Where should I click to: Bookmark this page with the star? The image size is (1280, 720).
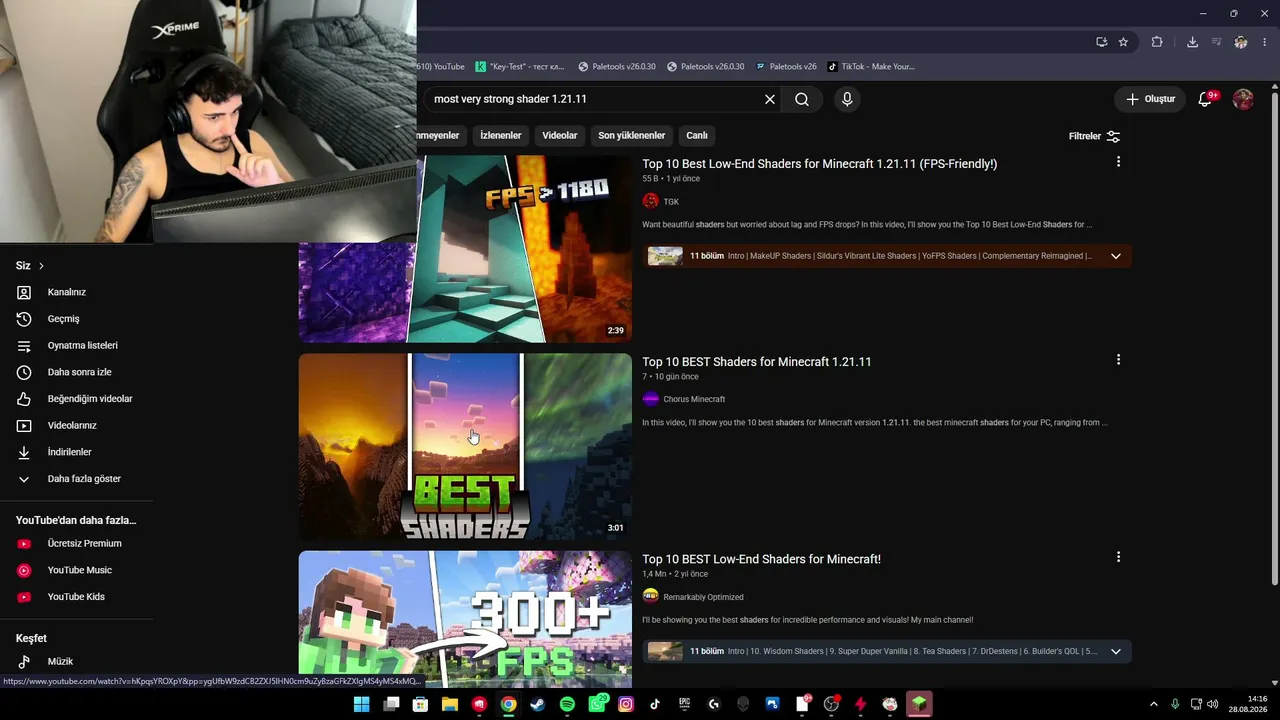click(x=1123, y=42)
